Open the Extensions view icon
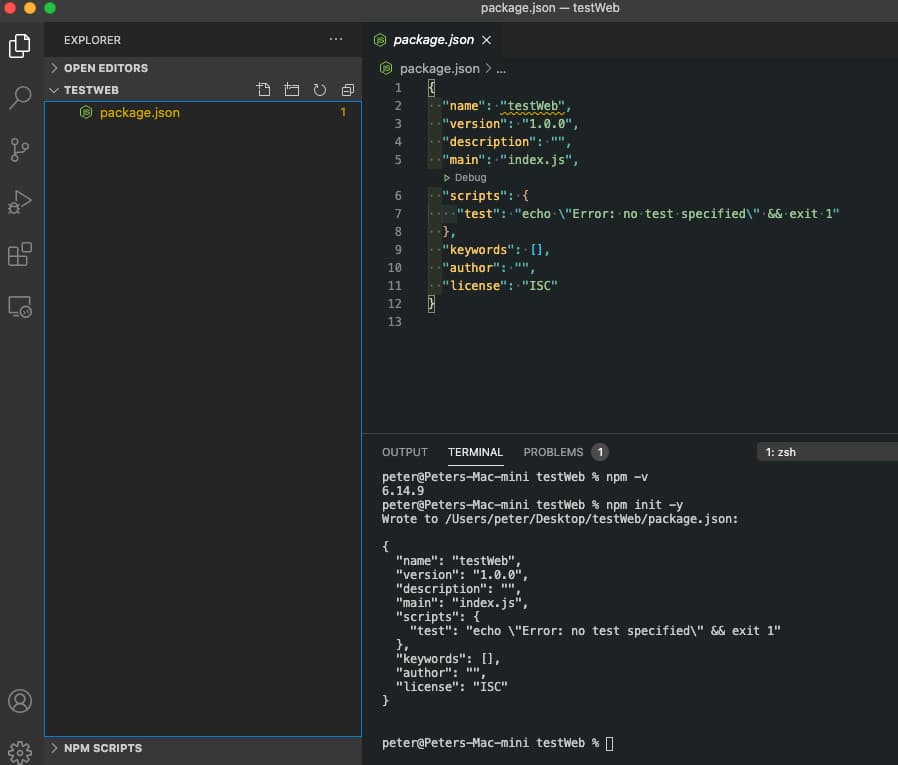 coord(20,254)
